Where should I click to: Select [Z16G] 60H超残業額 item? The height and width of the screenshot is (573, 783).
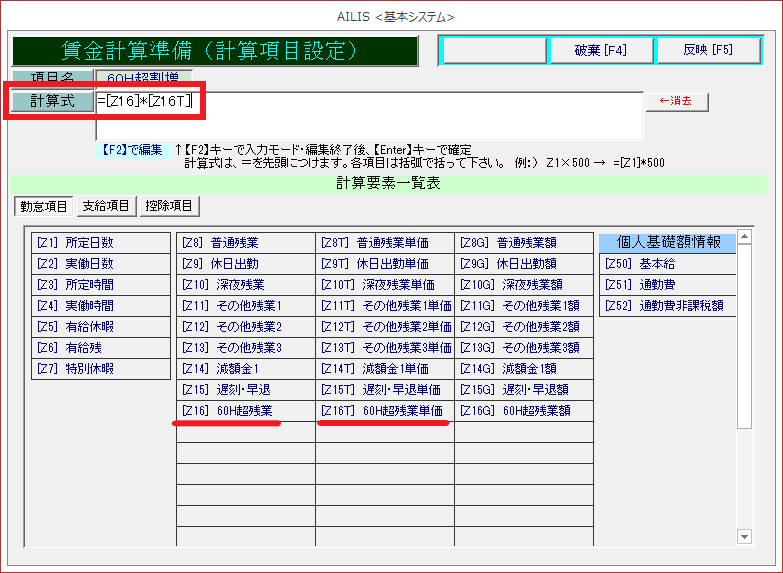click(524, 410)
